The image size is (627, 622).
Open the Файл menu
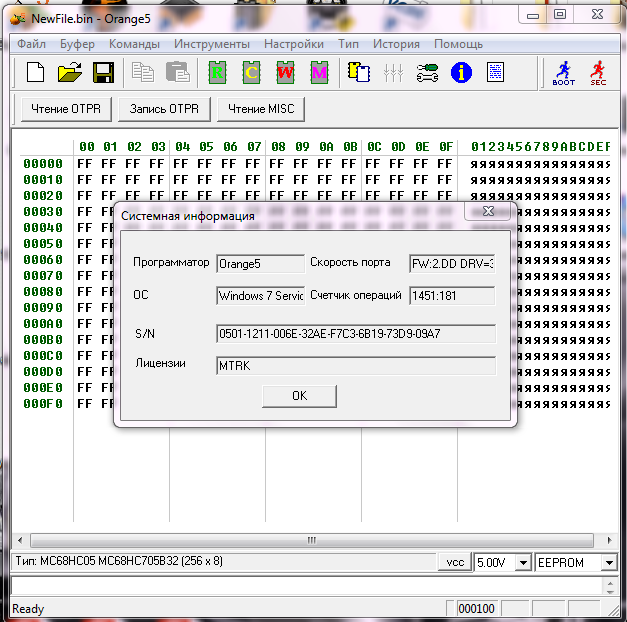coord(32,44)
